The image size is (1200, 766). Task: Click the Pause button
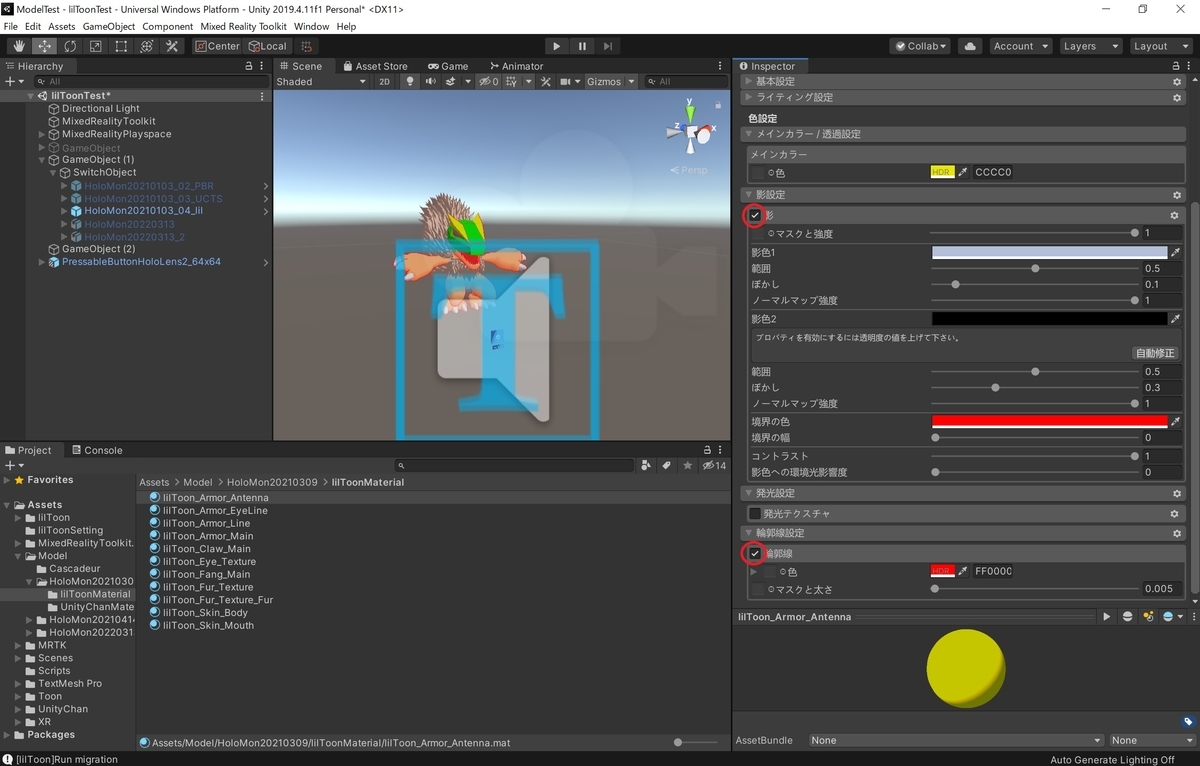[582, 46]
